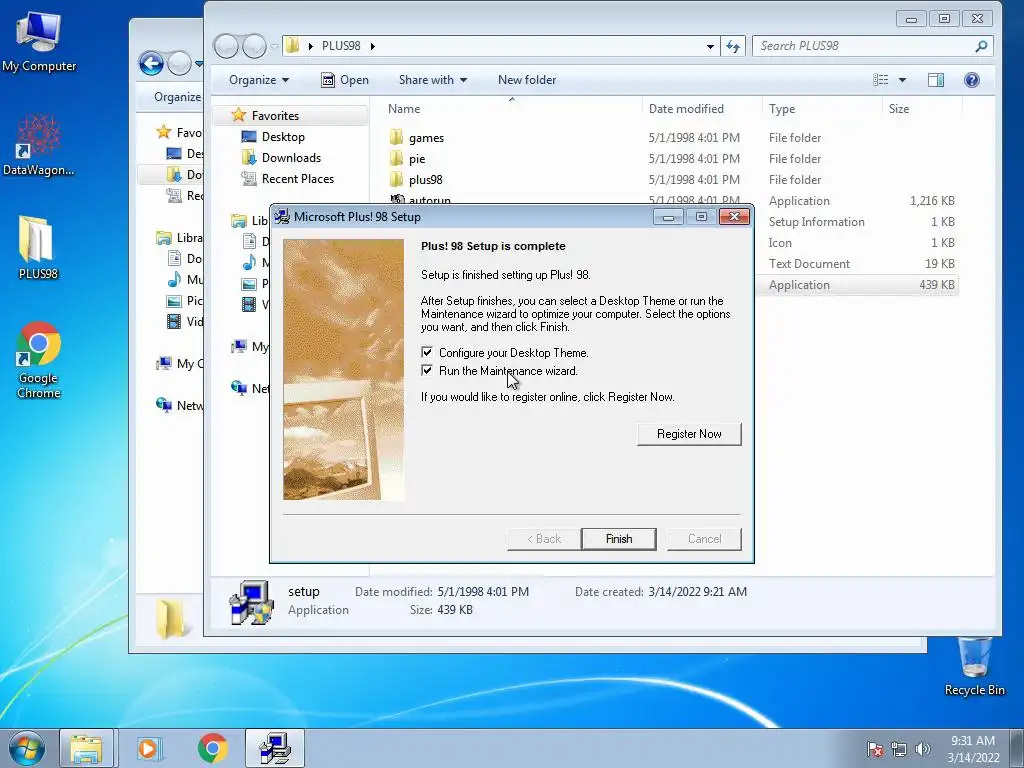Sort by Date modified column

click(686, 108)
